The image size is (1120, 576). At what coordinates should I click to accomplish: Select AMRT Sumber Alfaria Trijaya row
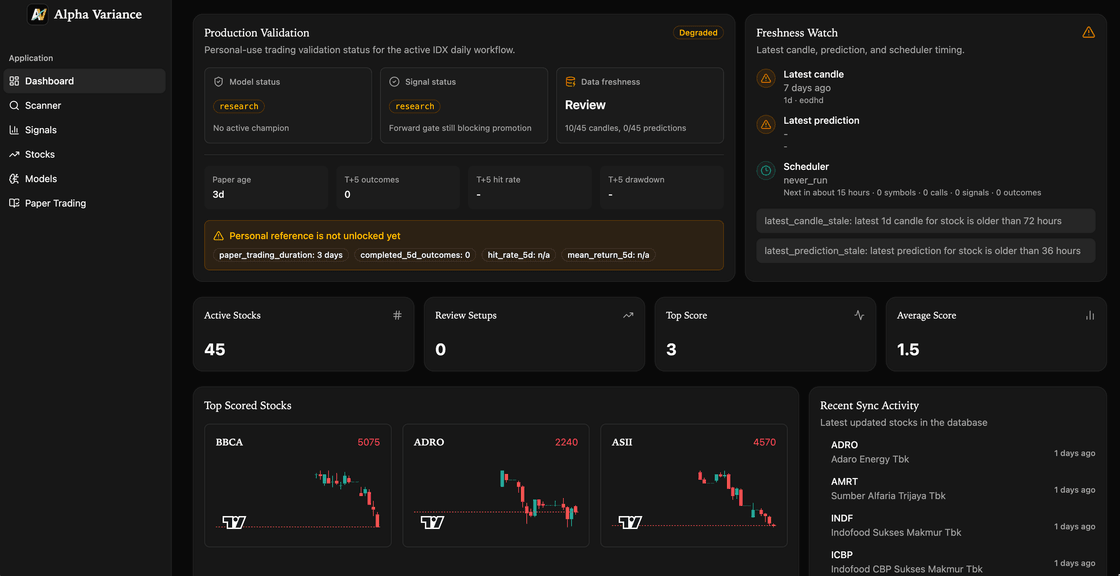(958, 489)
